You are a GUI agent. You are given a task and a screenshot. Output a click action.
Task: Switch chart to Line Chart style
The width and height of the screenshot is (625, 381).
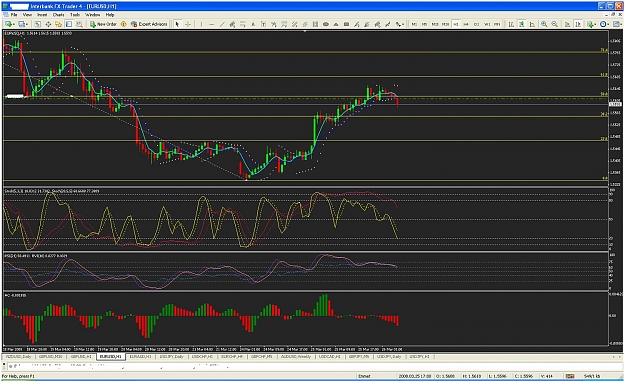click(532, 24)
